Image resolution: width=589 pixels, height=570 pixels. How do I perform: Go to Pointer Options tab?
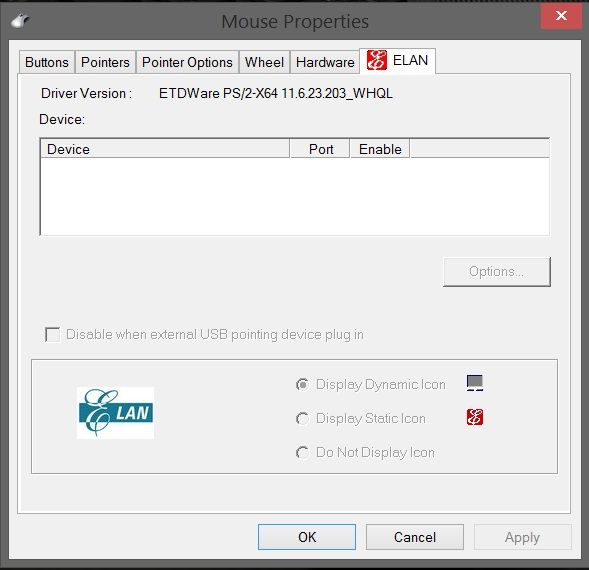pos(187,62)
